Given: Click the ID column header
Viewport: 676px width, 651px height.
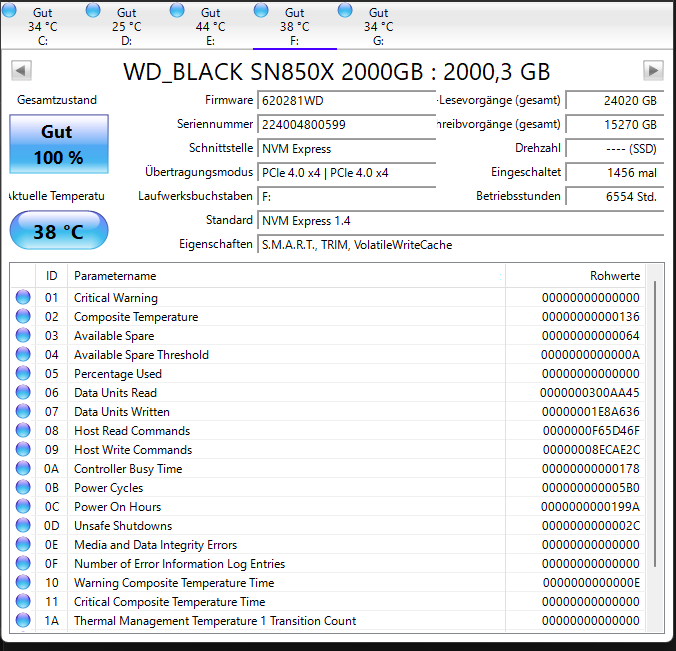Looking at the screenshot, I should (x=51, y=276).
